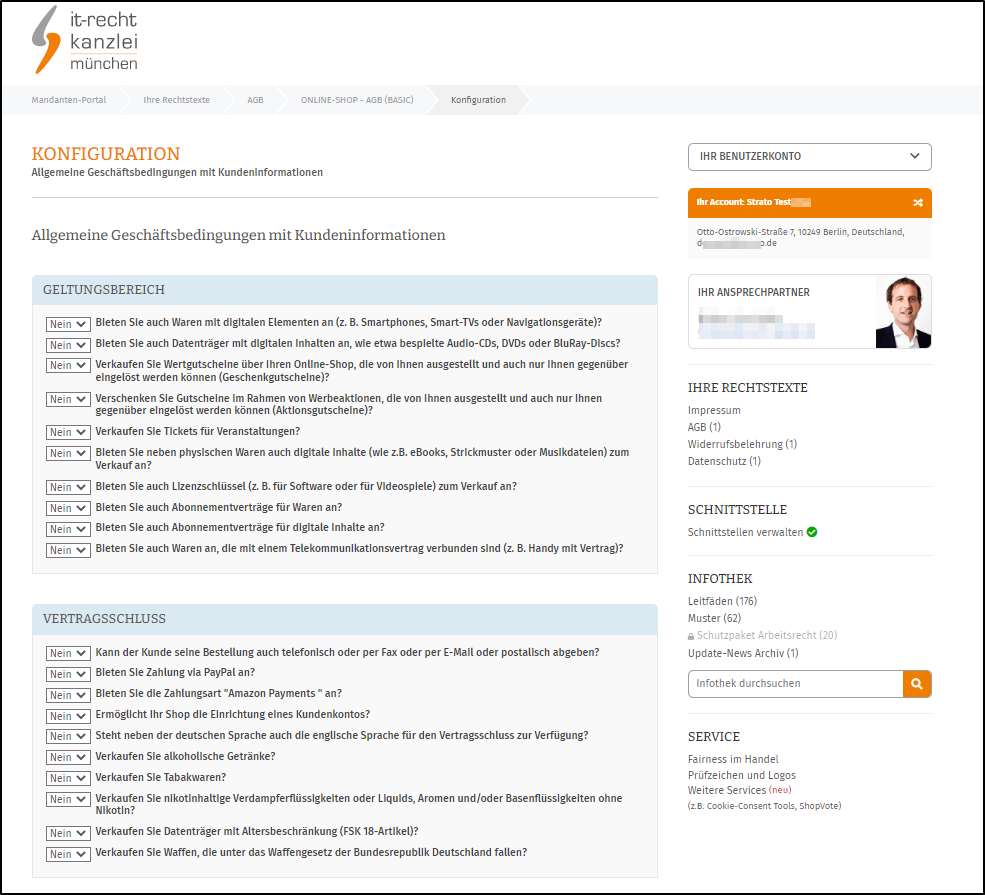This screenshot has width=985, height=895.
Task: Open dropdown for alcoholic beverages question
Action: (x=68, y=757)
